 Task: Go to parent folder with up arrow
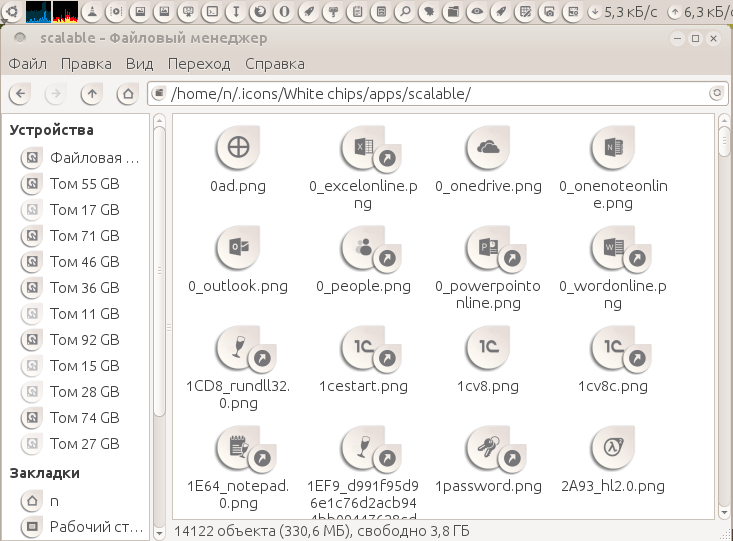[x=92, y=94]
